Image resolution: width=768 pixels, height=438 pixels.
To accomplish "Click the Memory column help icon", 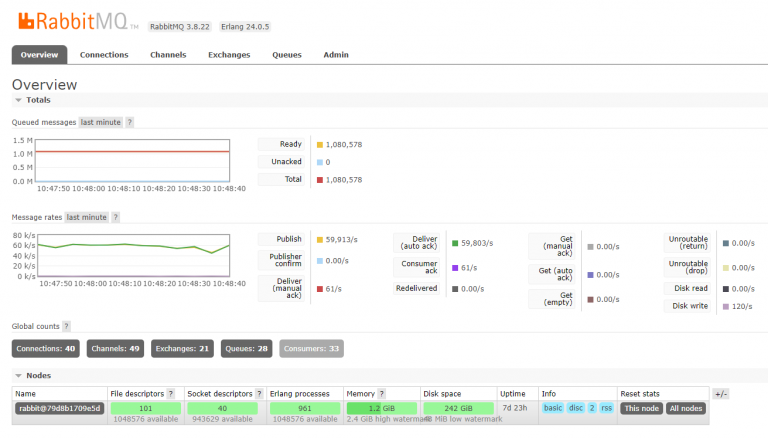I will point(381,394).
